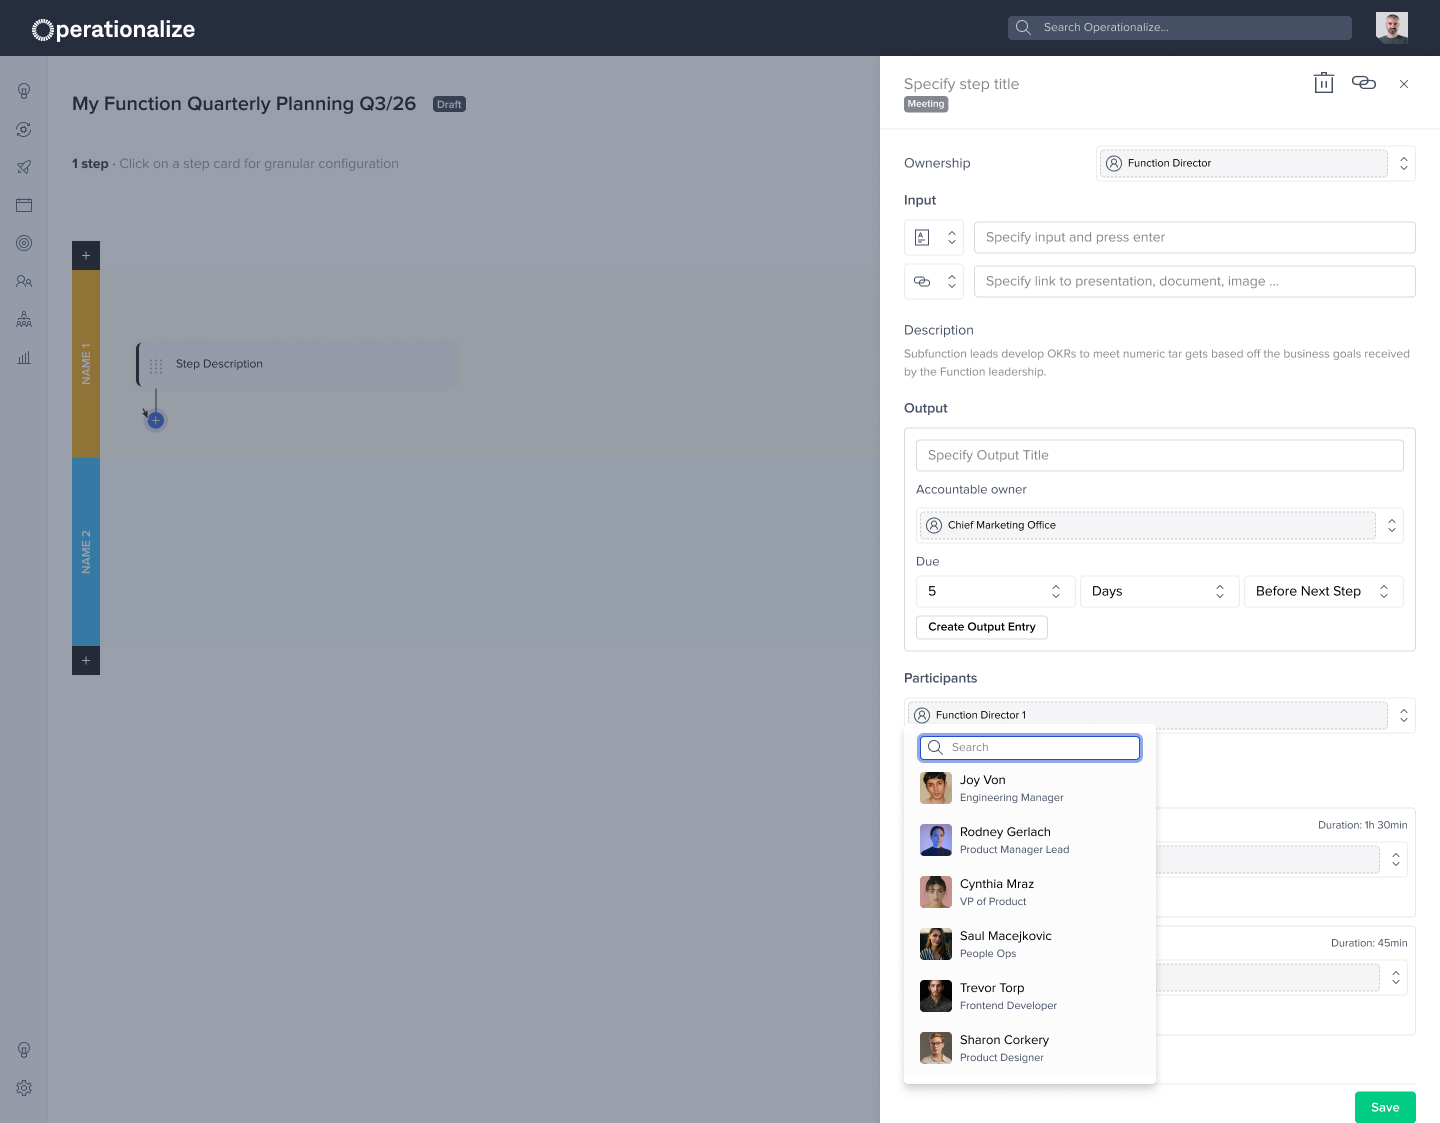Viewport: 1440px width, 1123px height.
Task: Click the Specify Output Title field
Action: tap(1160, 455)
